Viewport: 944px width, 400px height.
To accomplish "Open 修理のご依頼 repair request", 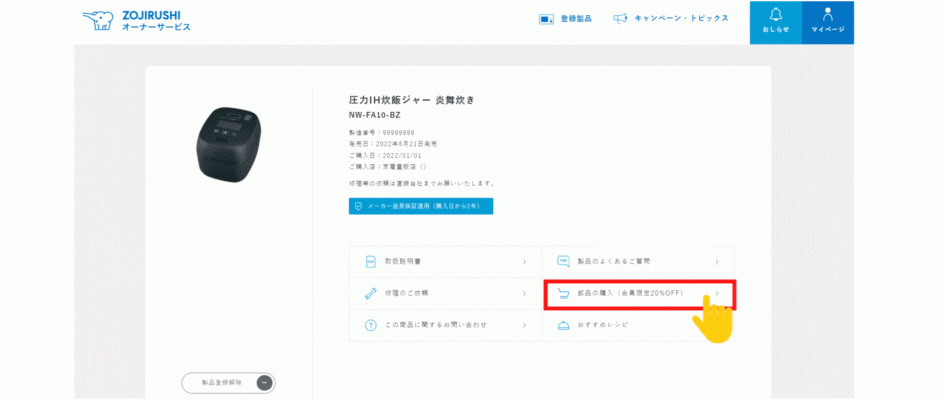I will pyautogui.click(x=445, y=293).
